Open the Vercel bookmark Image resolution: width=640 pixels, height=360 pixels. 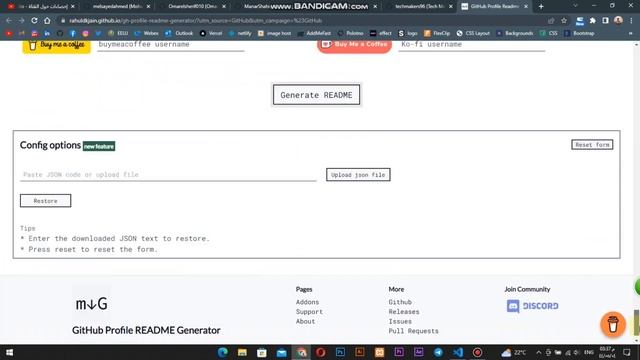click(211, 33)
